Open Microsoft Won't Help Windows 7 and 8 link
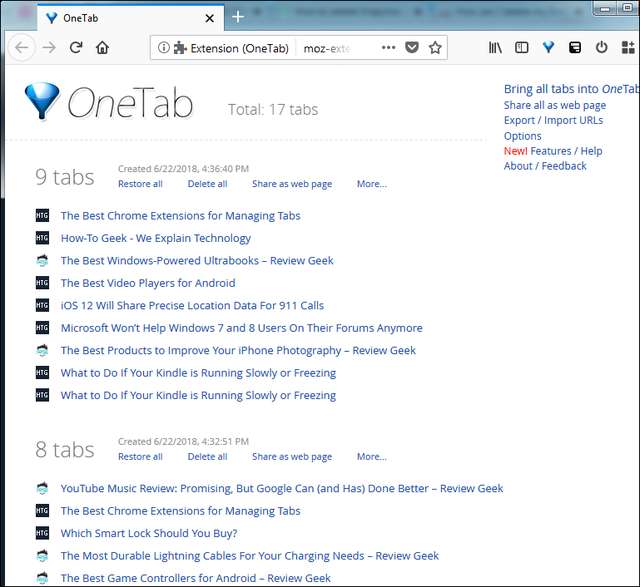640x587 pixels. click(242, 328)
